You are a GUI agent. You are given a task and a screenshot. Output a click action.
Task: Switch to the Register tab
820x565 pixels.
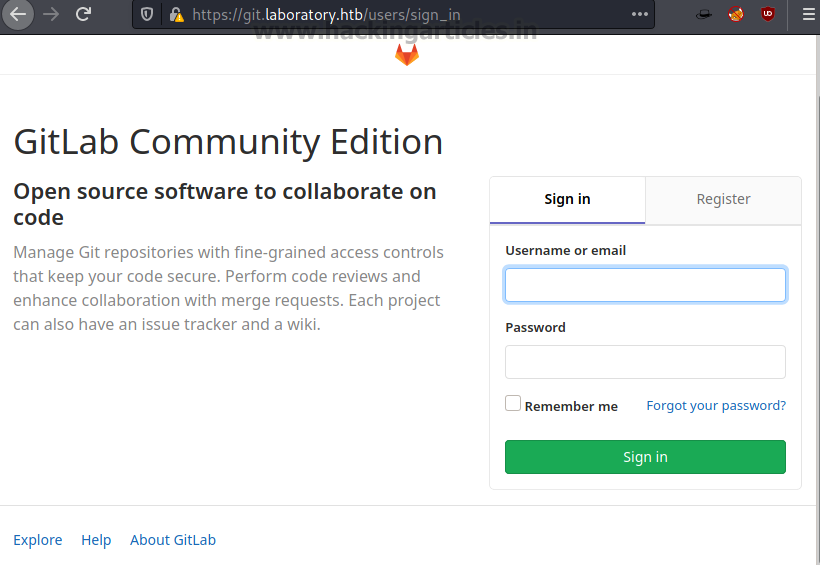(x=723, y=199)
